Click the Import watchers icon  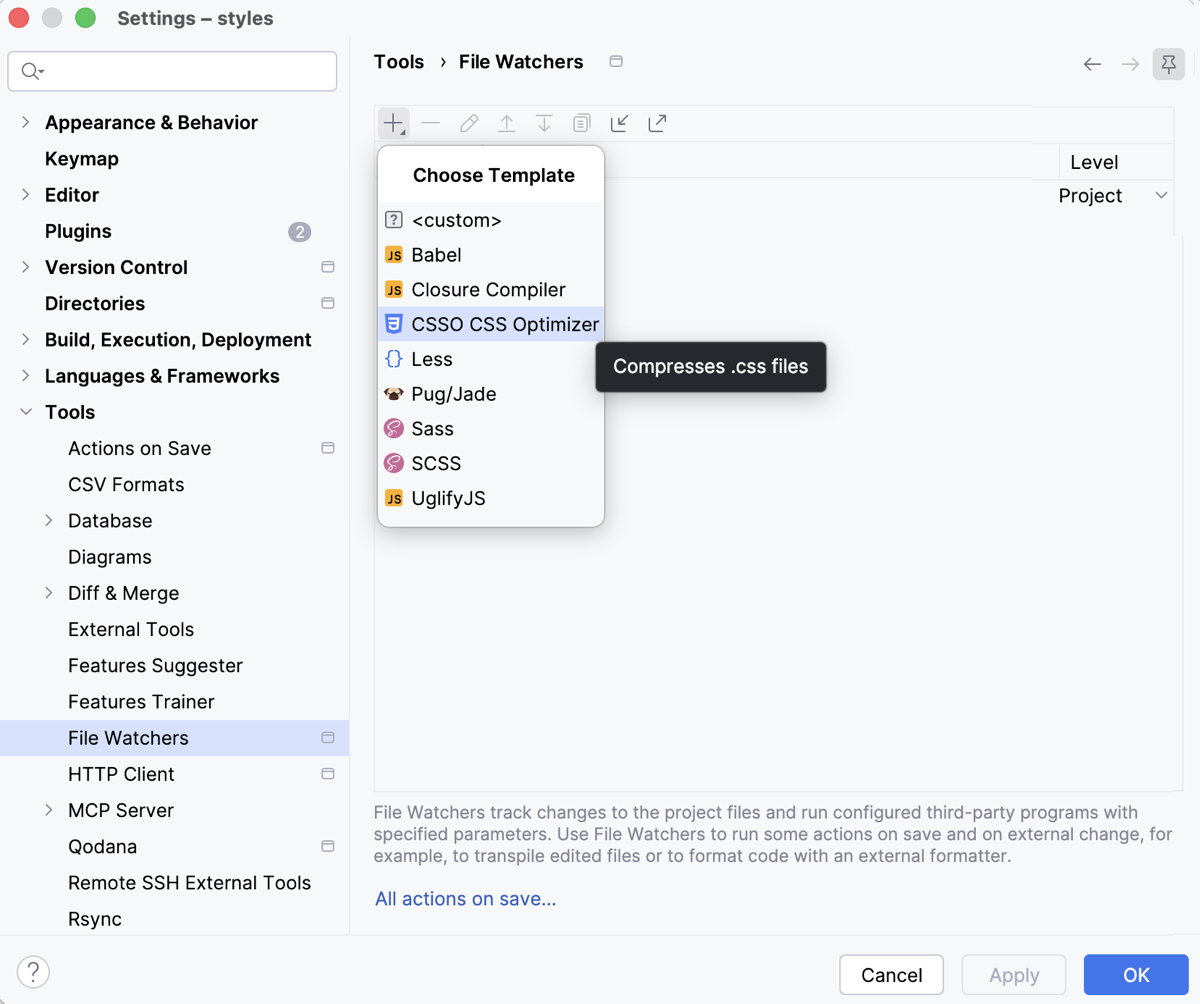620,124
